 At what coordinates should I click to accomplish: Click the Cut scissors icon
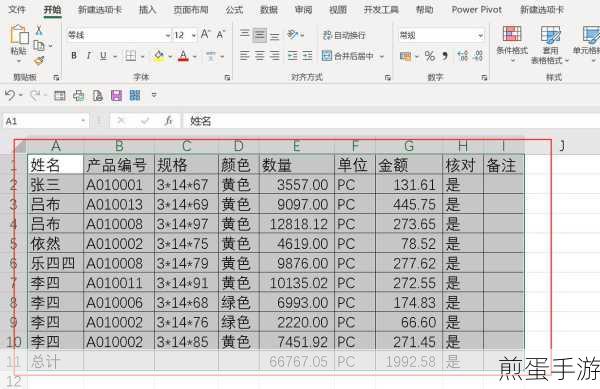[x=39, y=30]
